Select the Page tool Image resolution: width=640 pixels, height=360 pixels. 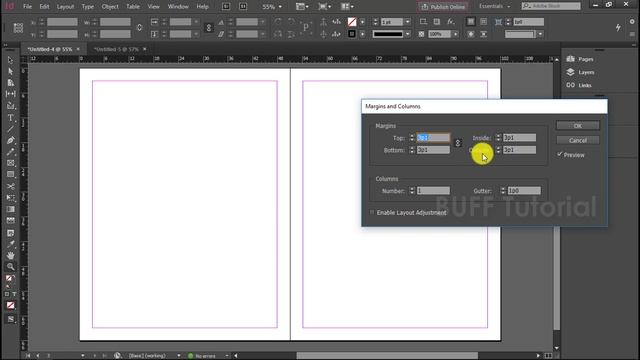(10, 82)
